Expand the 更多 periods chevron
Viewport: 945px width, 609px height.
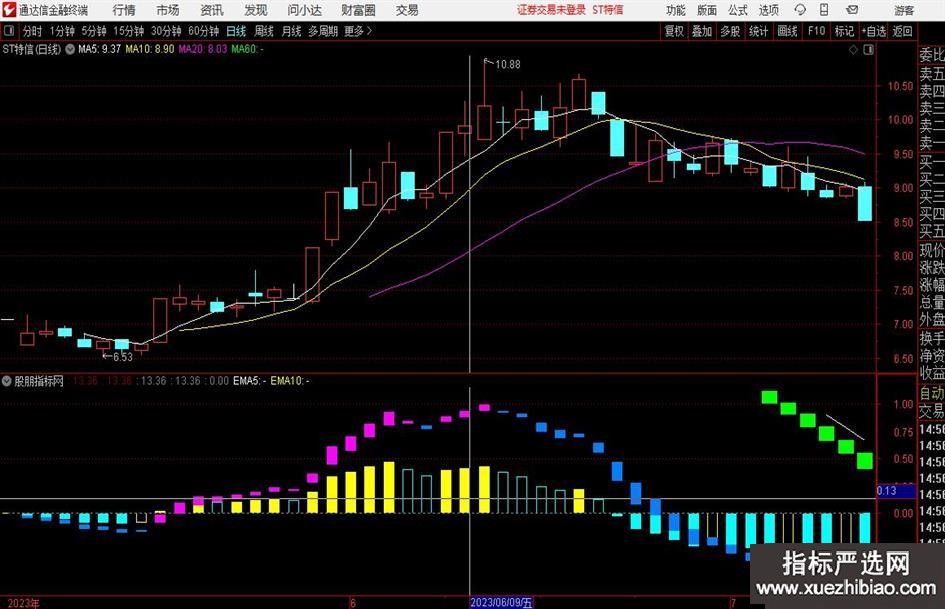359,31
